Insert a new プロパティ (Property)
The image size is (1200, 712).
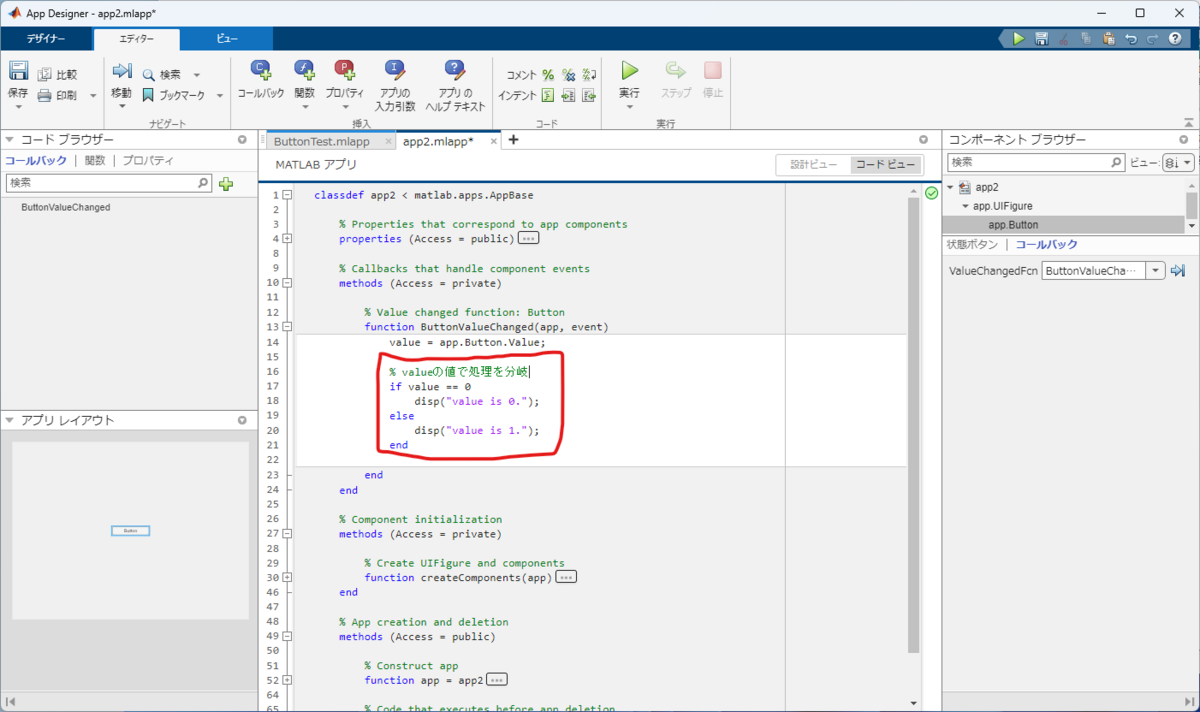345,69
